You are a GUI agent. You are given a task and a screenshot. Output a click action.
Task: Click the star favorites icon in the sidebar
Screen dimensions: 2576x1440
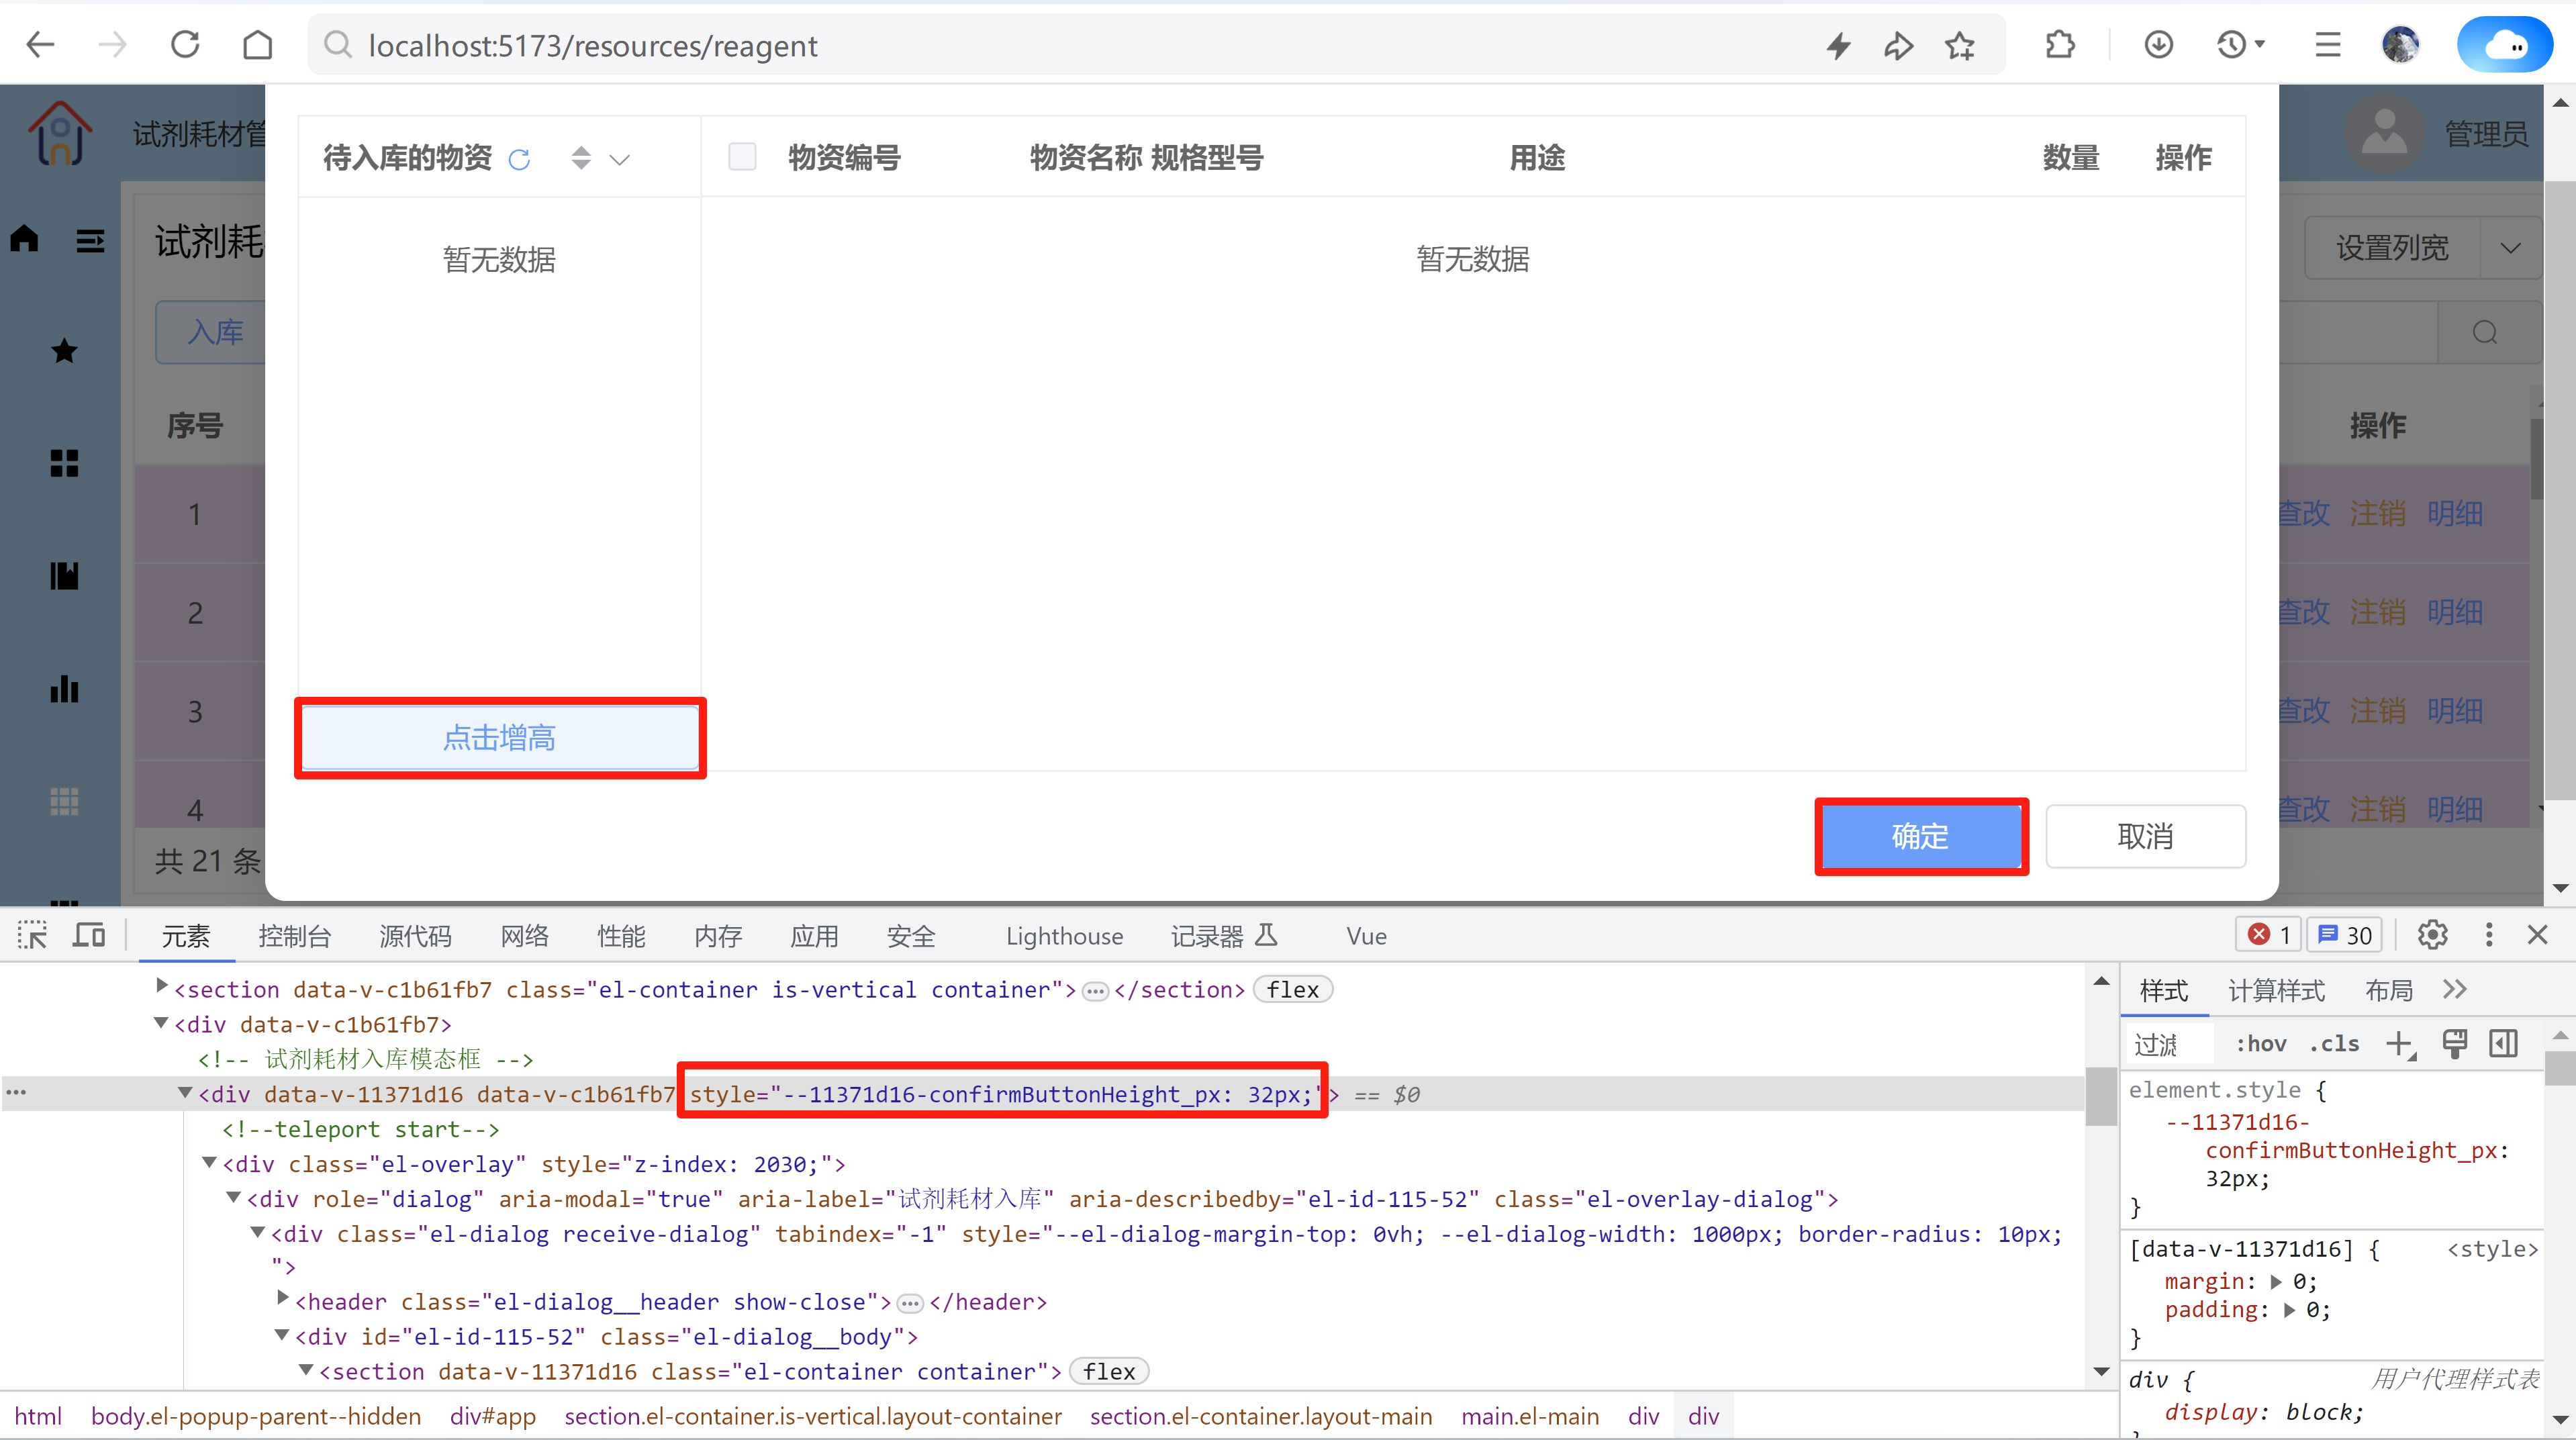coord(63,350)
